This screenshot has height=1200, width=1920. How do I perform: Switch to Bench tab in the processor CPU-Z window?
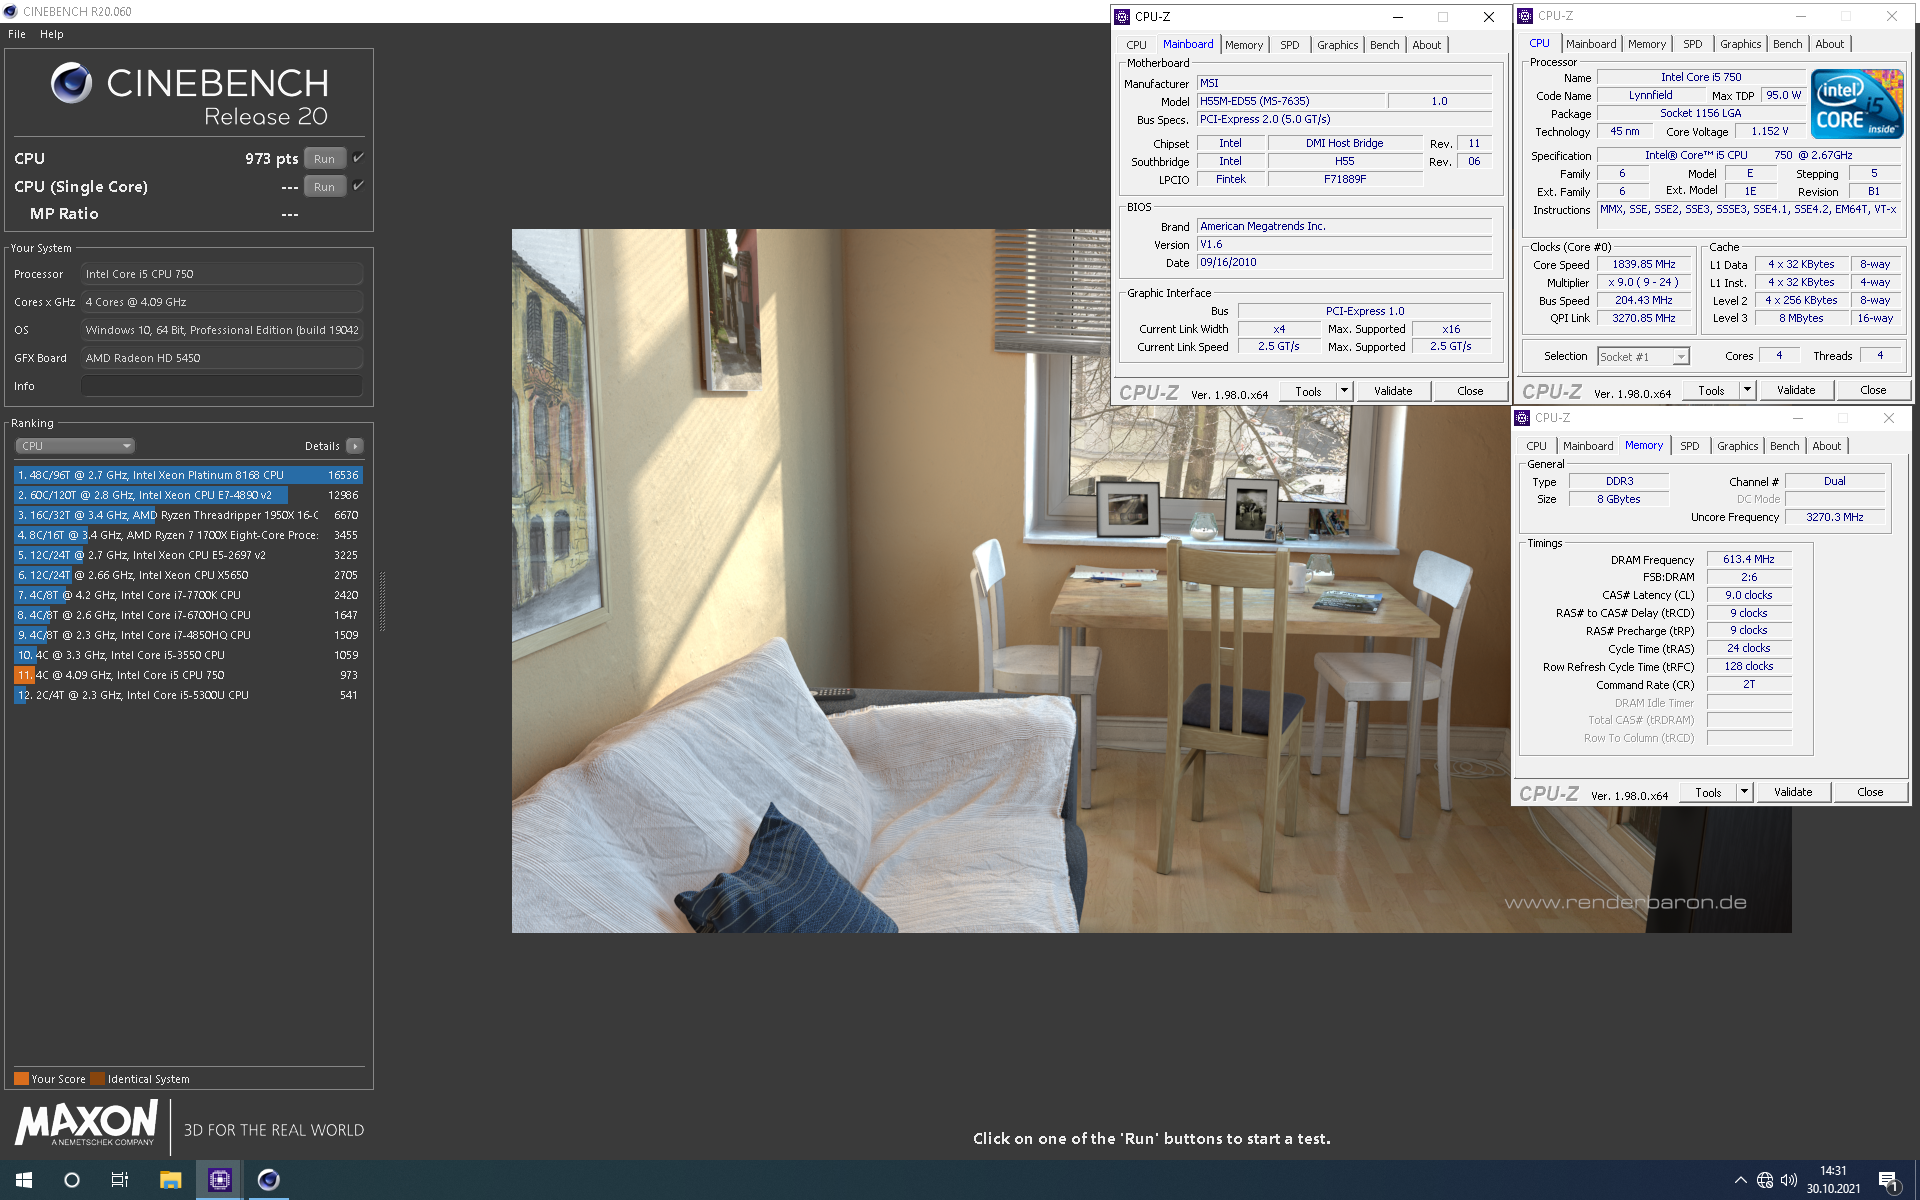1787,44
